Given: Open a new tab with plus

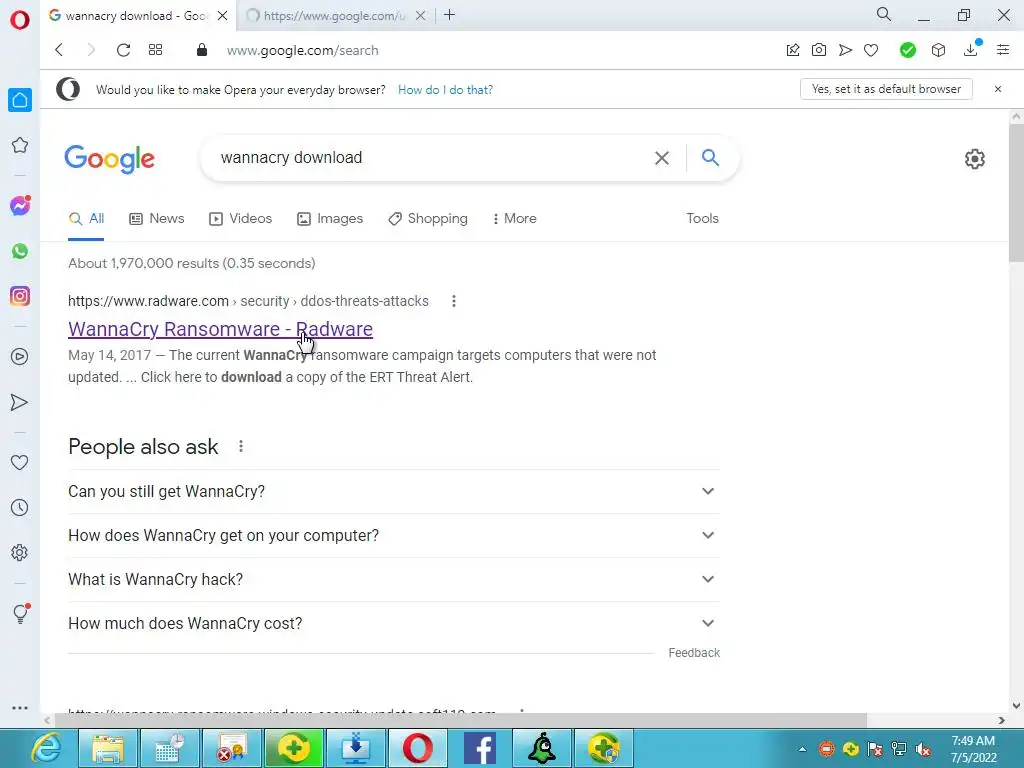Looking at the screenshot, I should pos(449,15).
